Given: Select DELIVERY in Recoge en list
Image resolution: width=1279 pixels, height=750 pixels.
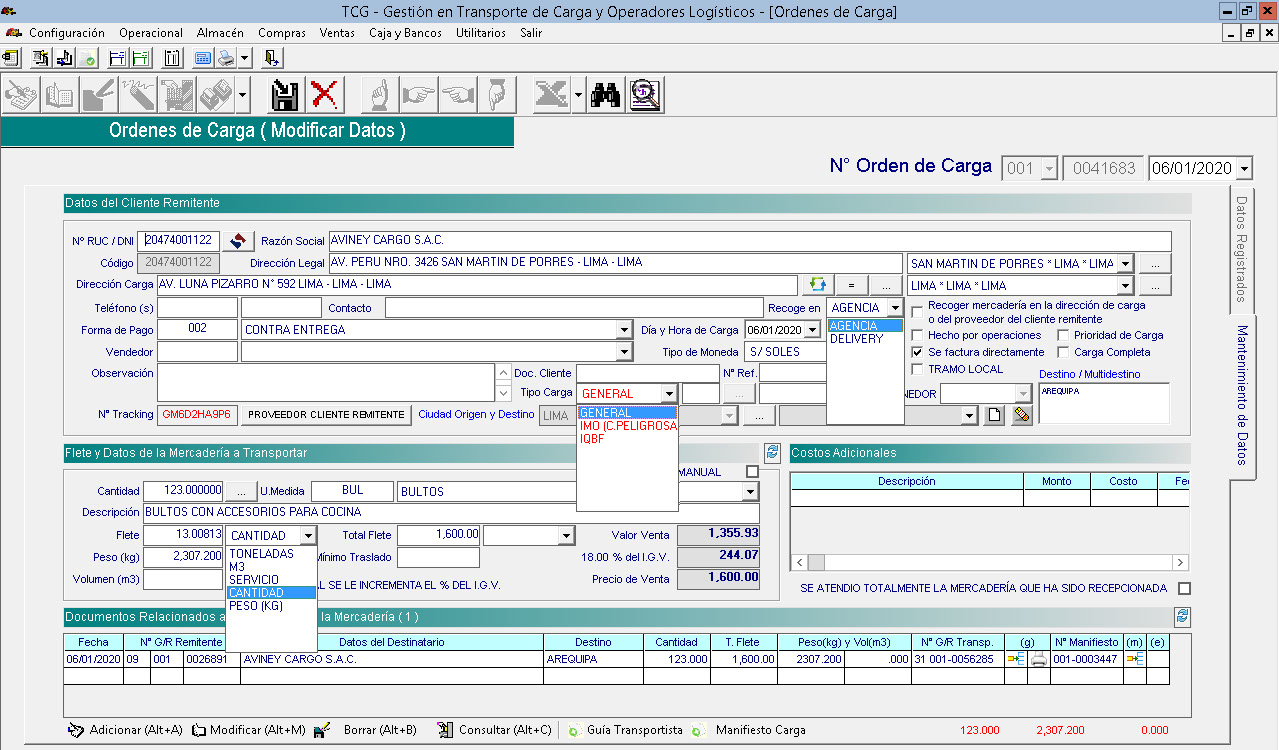Looking at the screenshot, I should (x=856, y=339).
